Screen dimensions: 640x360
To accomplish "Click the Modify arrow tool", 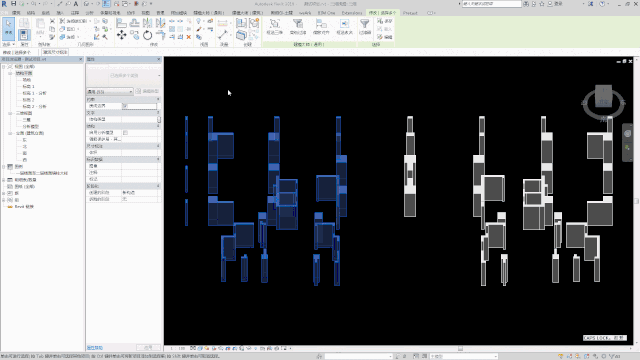I will (x=9, y=28).
